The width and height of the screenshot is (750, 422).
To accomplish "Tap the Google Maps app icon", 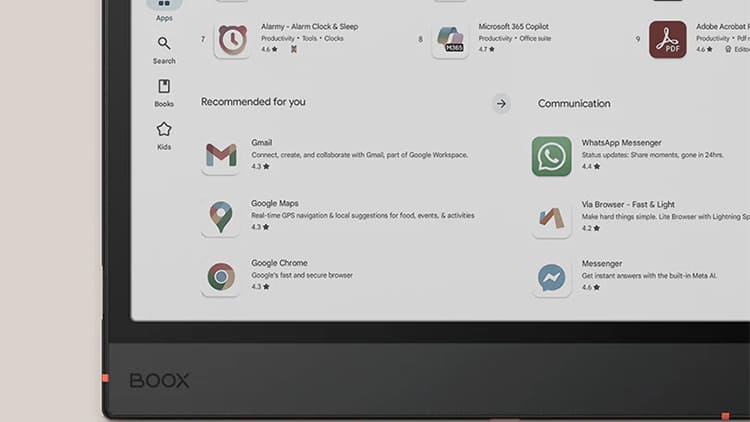I will point(221,216).
